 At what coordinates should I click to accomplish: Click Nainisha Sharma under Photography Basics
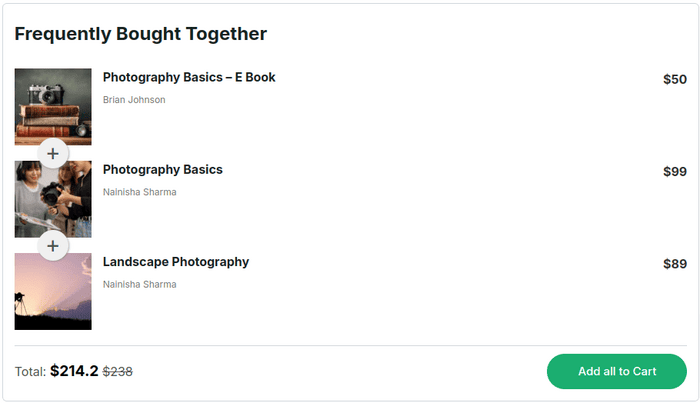click(x=139, y=192)
